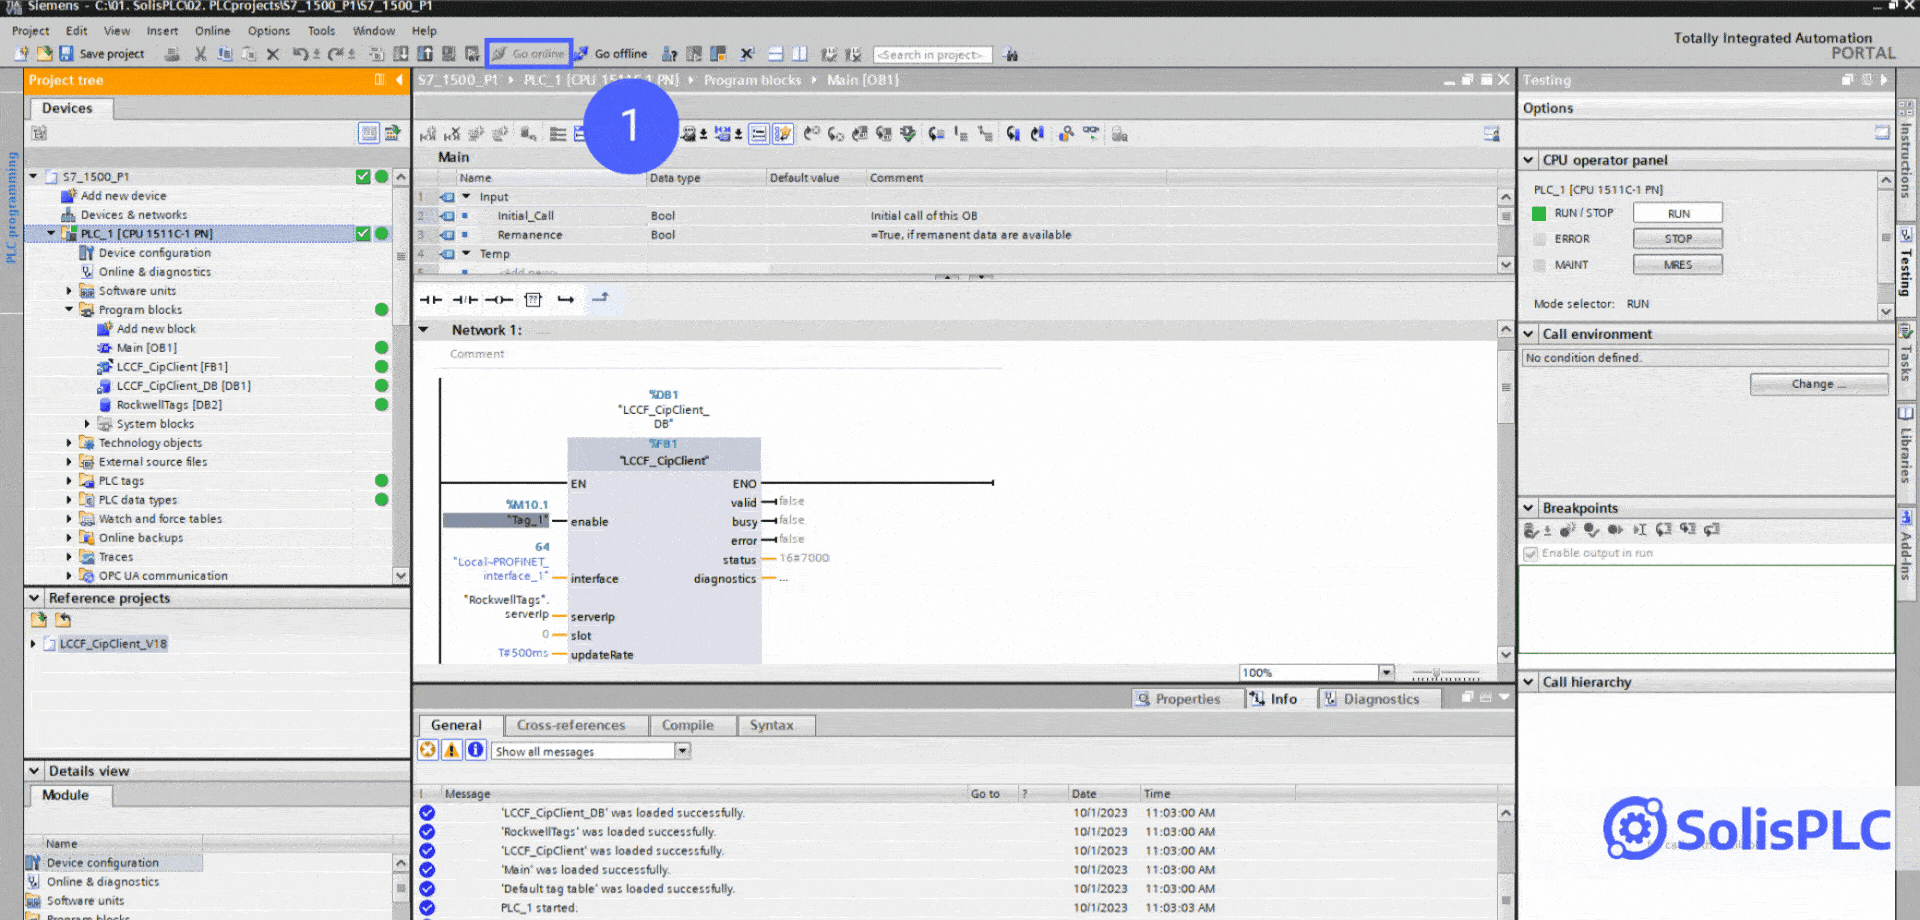Insert a normally open contact in the ladder
The height and width of the screenshot is (920, 1920).
(x=430, y=299)
